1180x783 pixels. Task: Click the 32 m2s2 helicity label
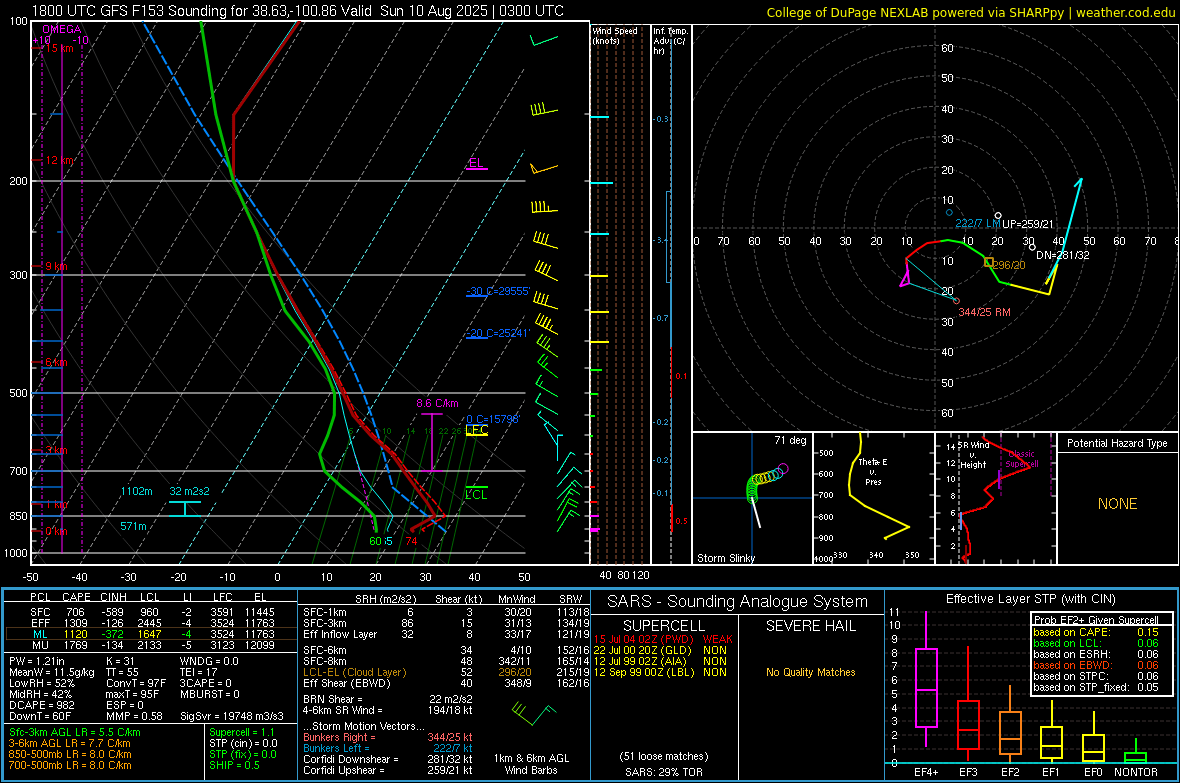tap(190, 491)
